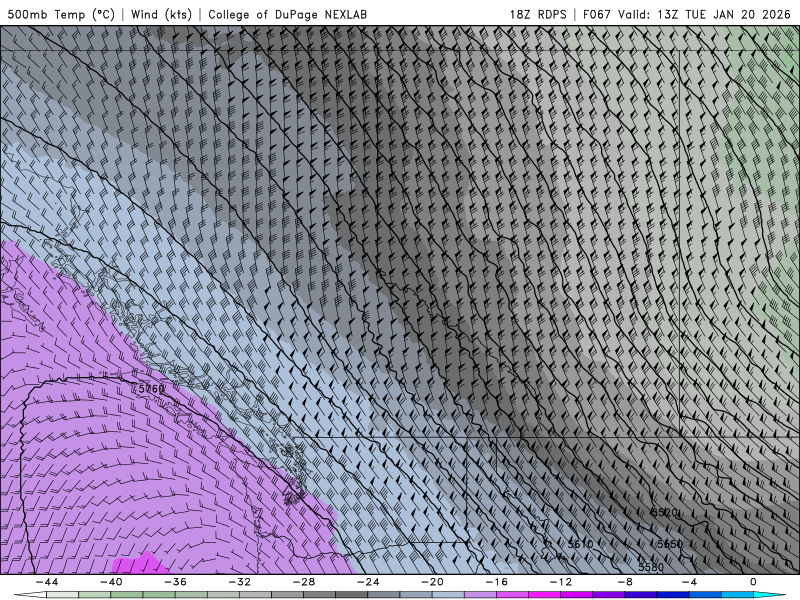Screen dimensions: 800x600
Task: Click the 5550 contour label
Action: tap(670, 544)
